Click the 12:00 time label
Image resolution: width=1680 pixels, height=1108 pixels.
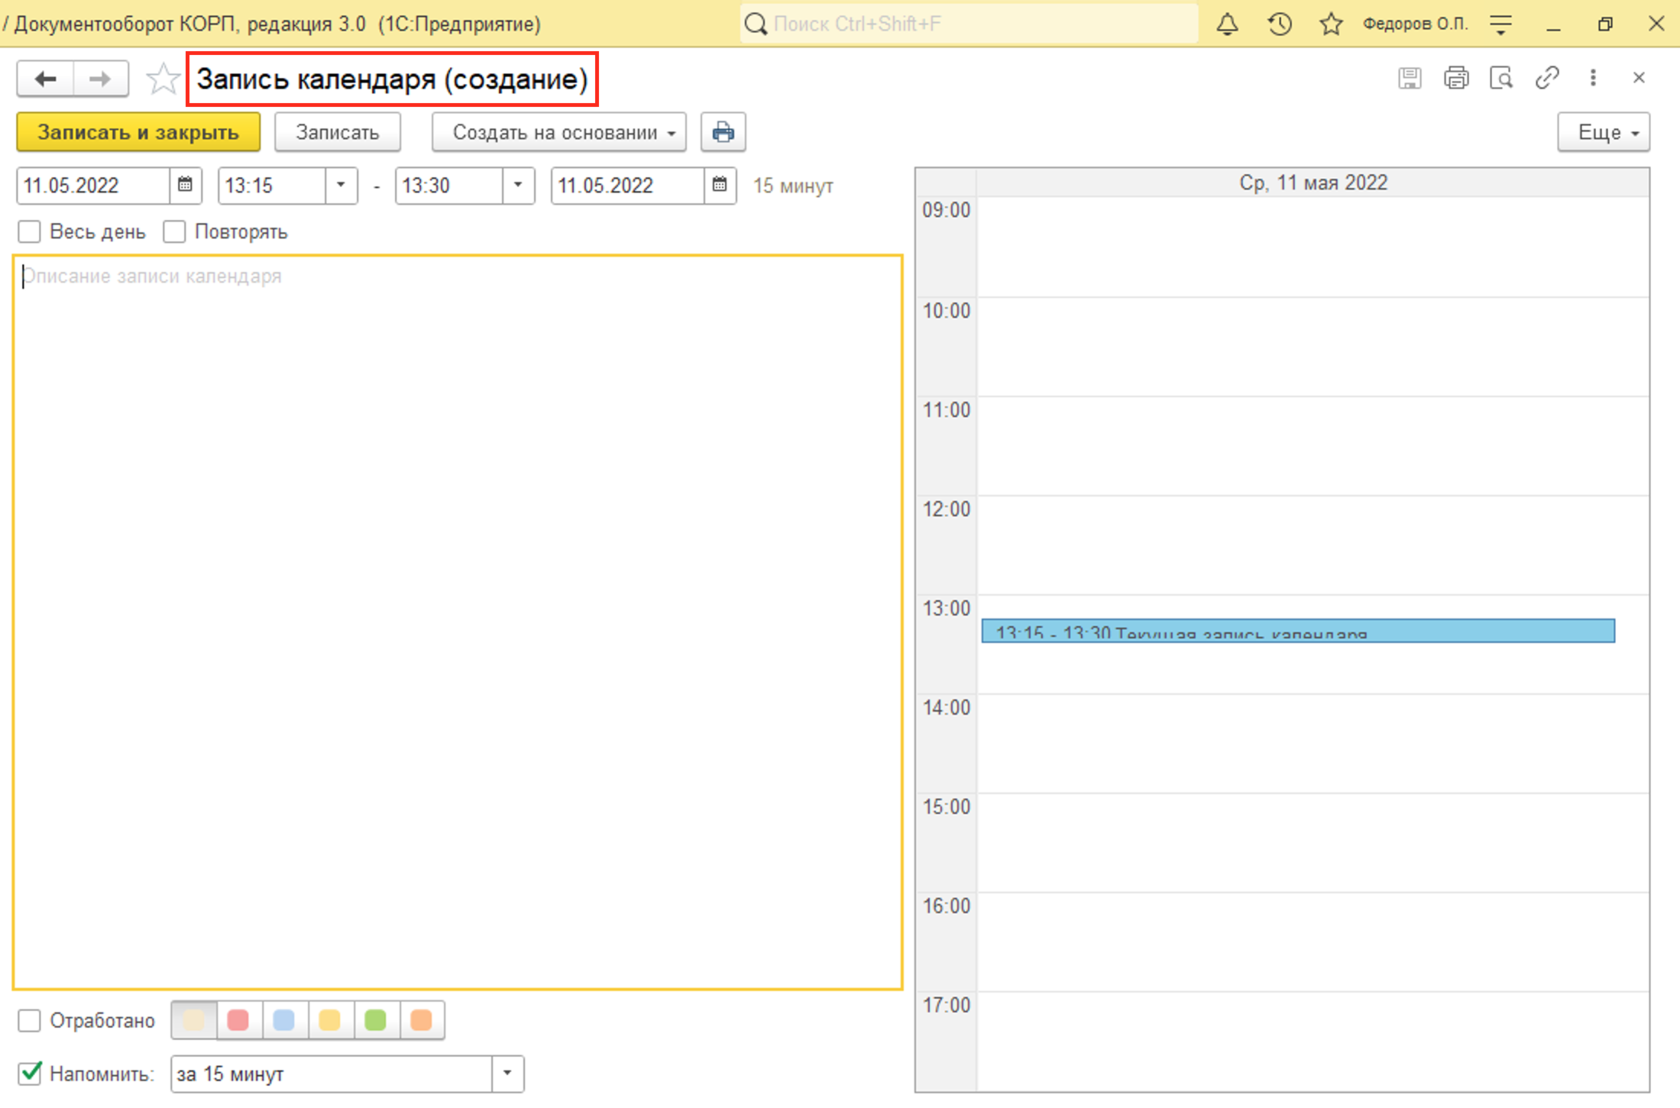(946, 509)
